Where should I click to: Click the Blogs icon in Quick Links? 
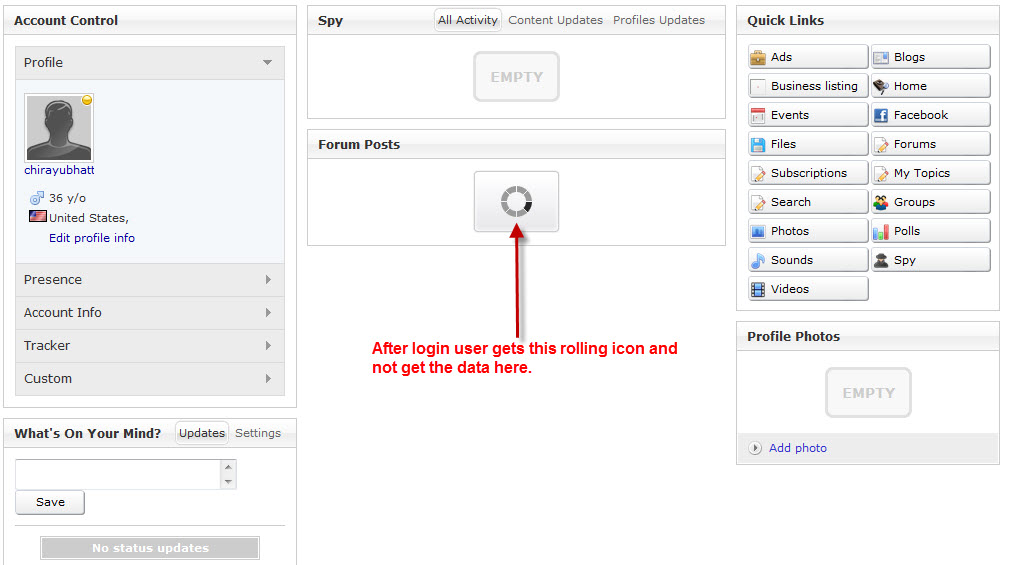coord(881,57)
